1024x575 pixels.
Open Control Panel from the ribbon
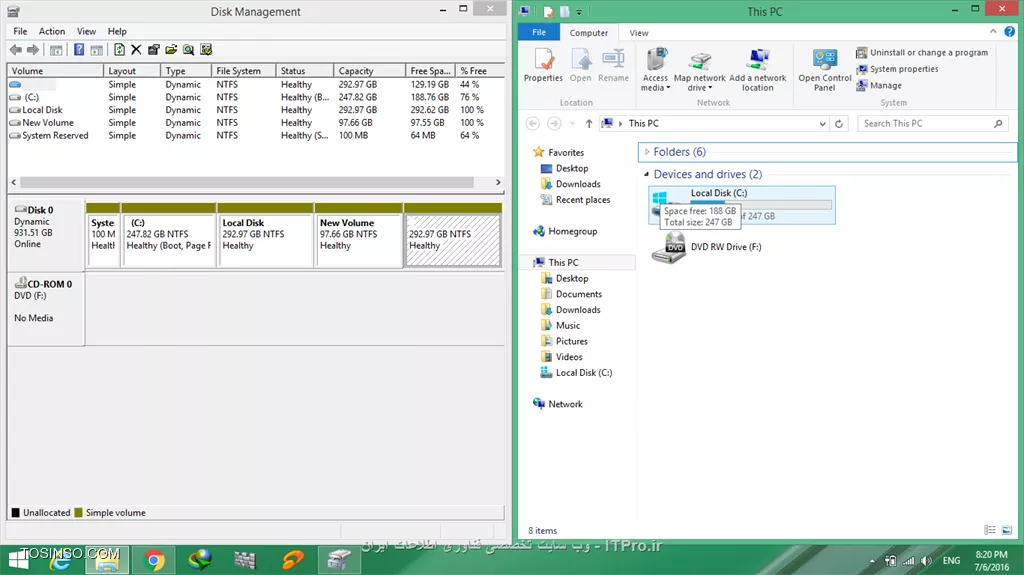(825, 70)
